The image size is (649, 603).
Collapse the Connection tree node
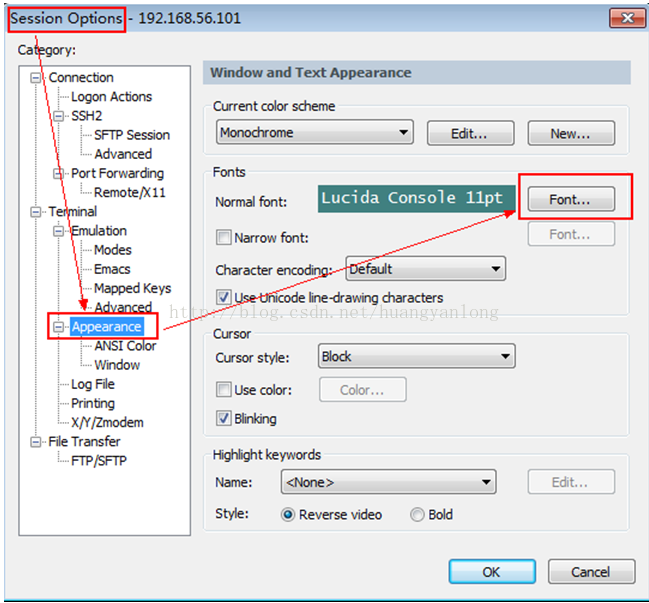click(x=36, y=78)
